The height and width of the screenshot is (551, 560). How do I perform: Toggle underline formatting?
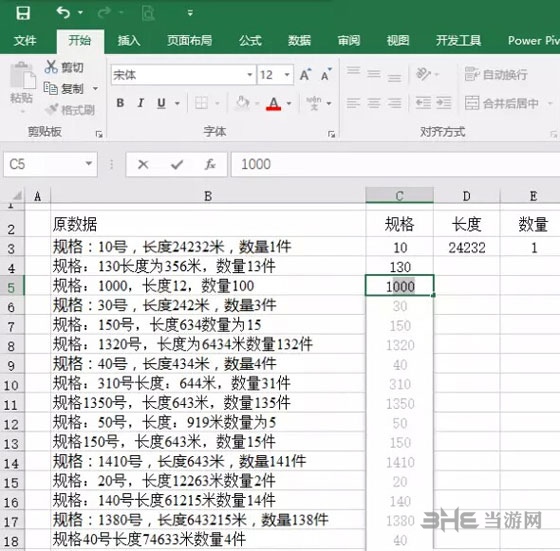pyautogui.click(x=161, y=103)
